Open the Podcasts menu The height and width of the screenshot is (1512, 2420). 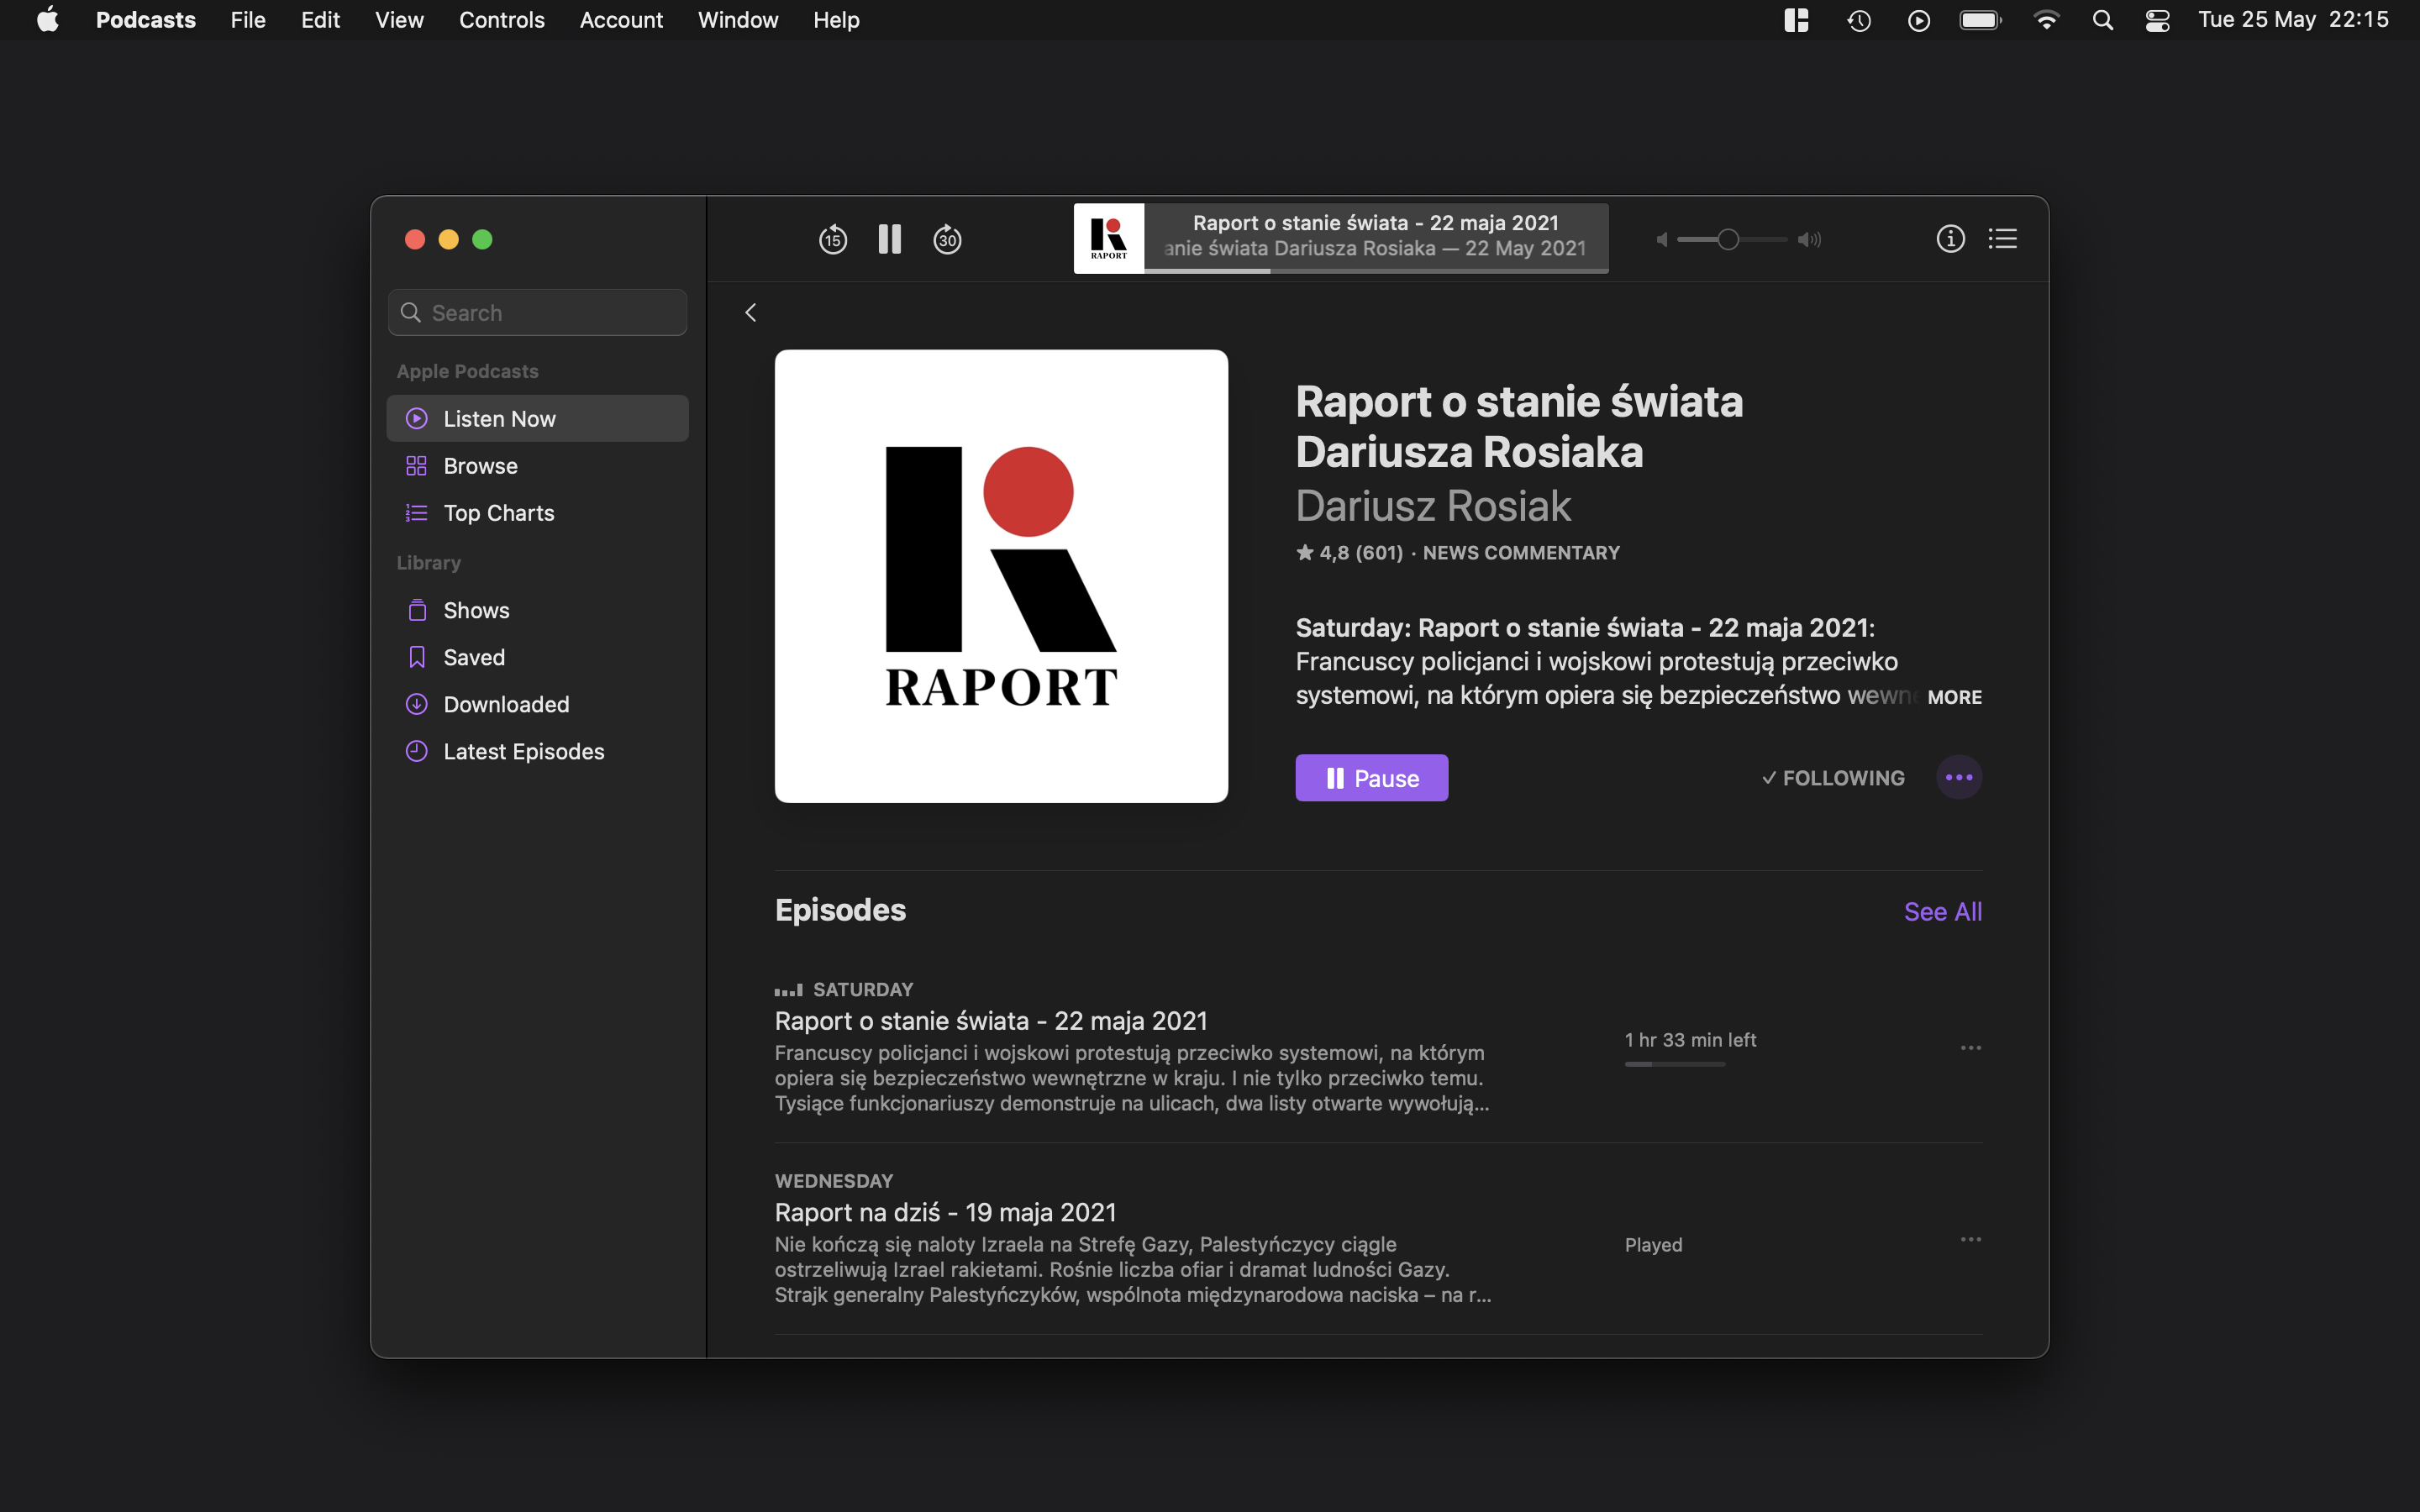[145, 20]
